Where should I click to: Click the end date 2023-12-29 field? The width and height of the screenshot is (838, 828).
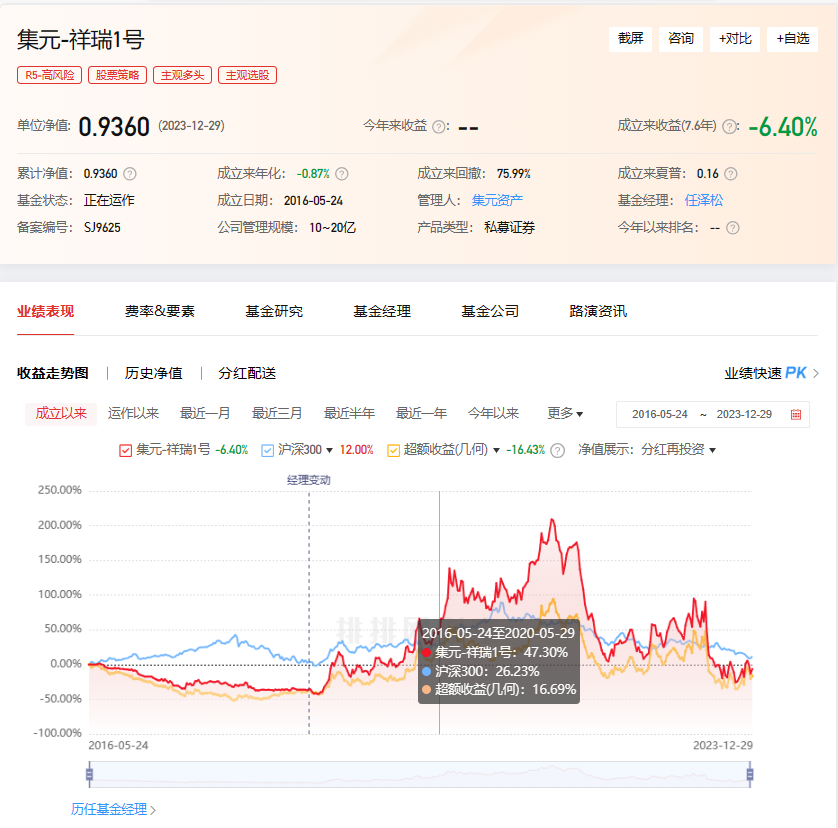click(x=744, y=414)
